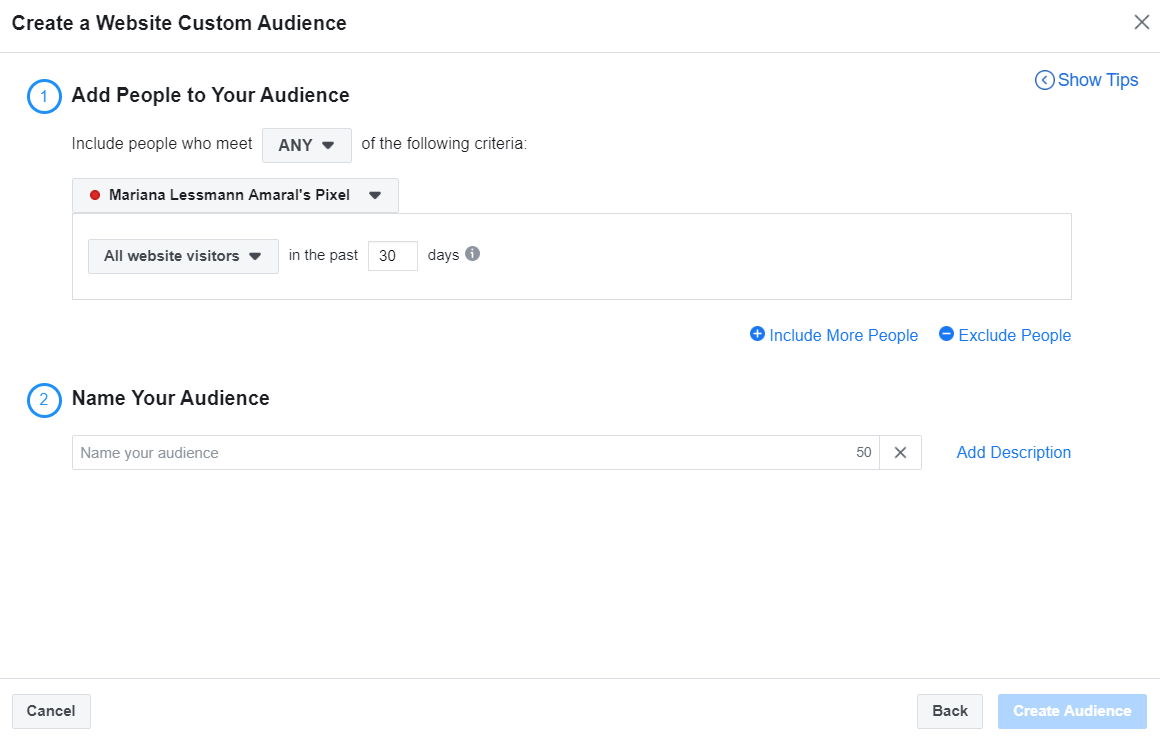The image size is (1160, 744).
Task: Open the ANY criteria dropdown
Action: click(306, 145)
